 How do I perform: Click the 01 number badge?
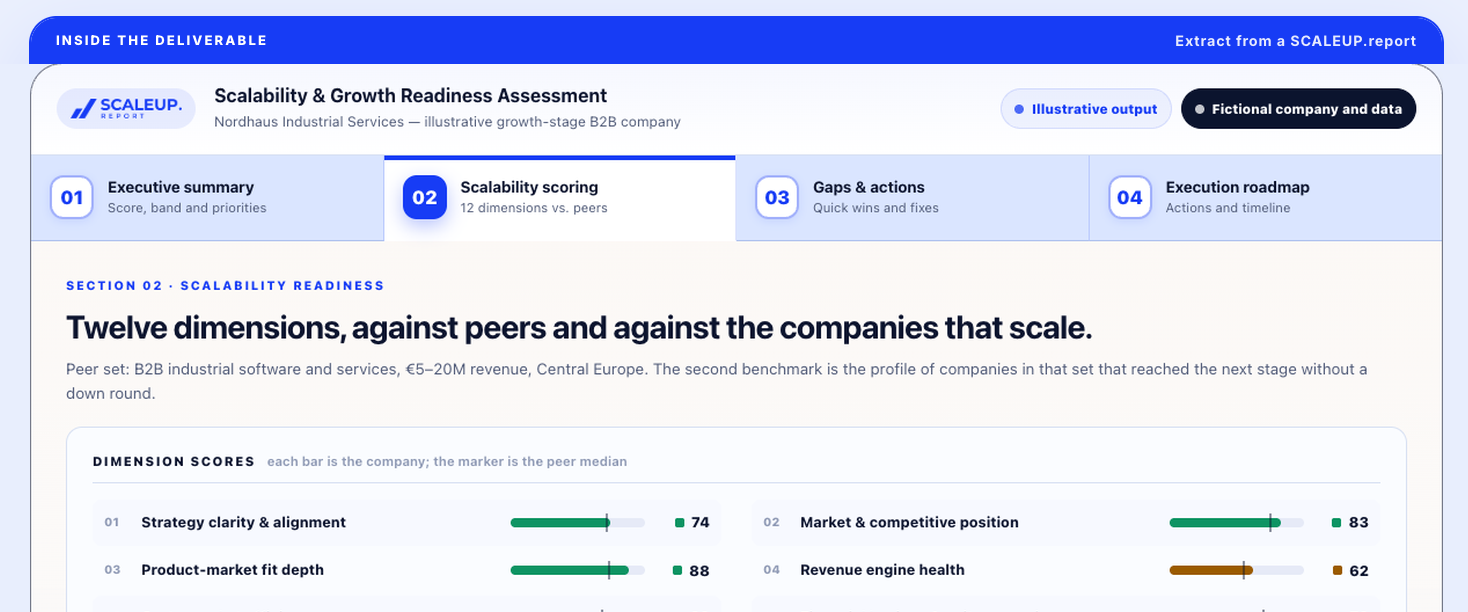tap(72, 198)
